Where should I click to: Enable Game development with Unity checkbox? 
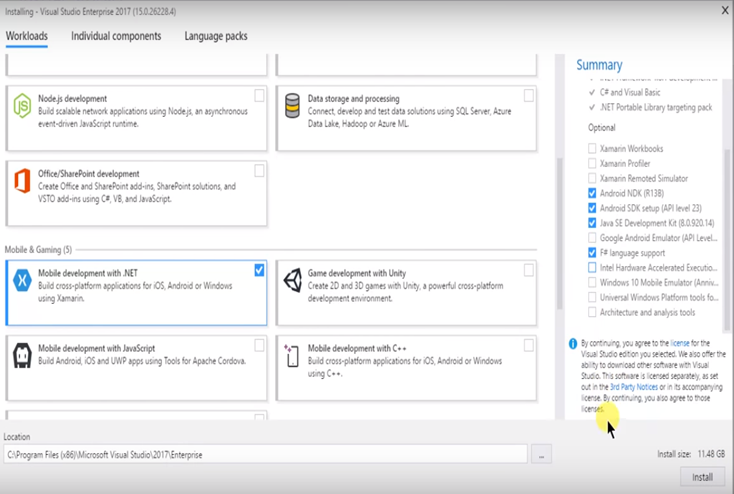[x=528, y=270]
